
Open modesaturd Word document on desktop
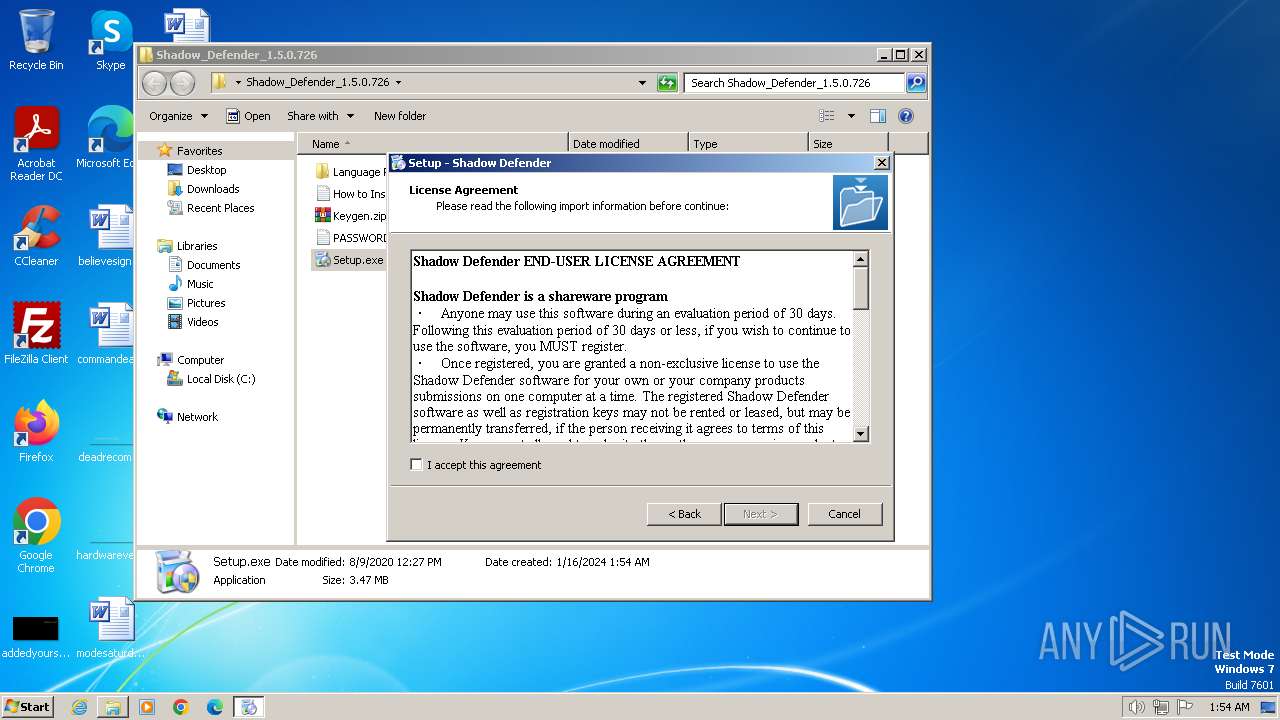pos(110,628)
